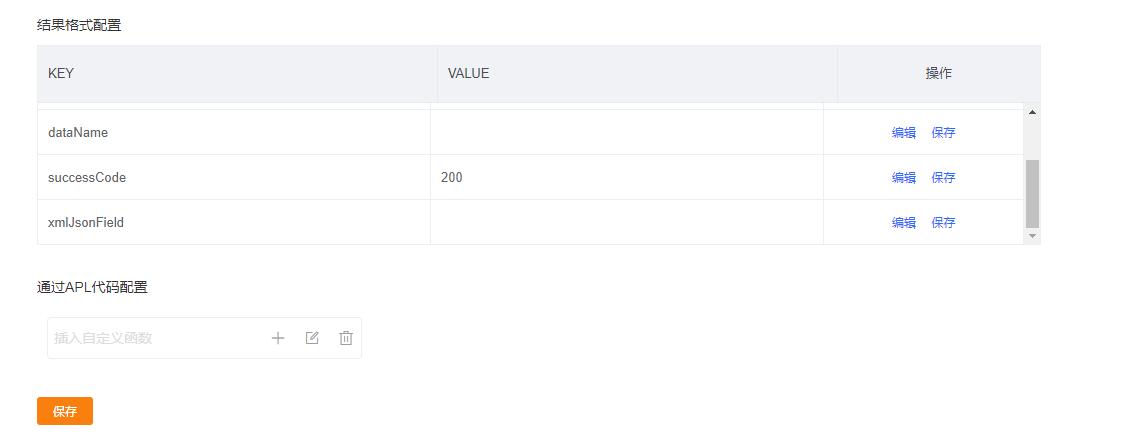Click the dataName key cell

234,132
